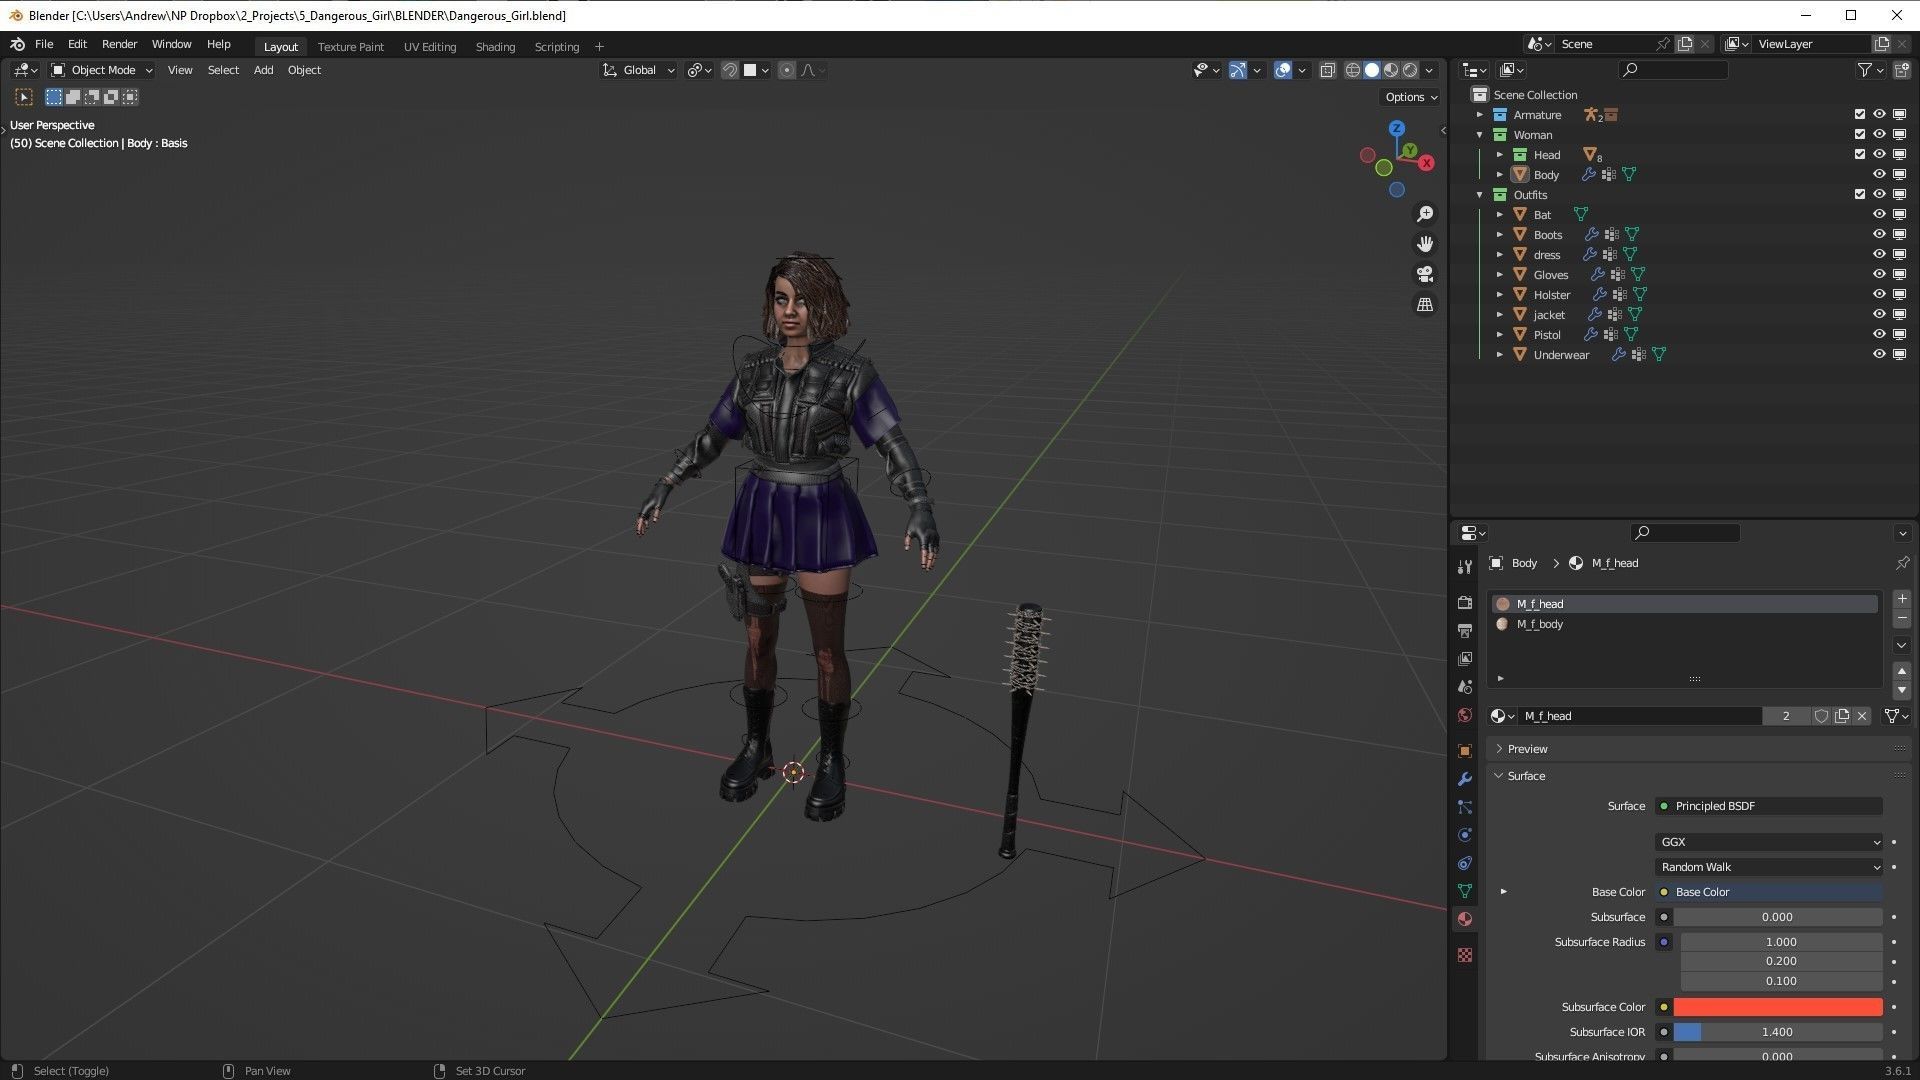Open the Transform Orientation Global dropdown
This screenshot has width=1920, height=1080.
(637, 70)
